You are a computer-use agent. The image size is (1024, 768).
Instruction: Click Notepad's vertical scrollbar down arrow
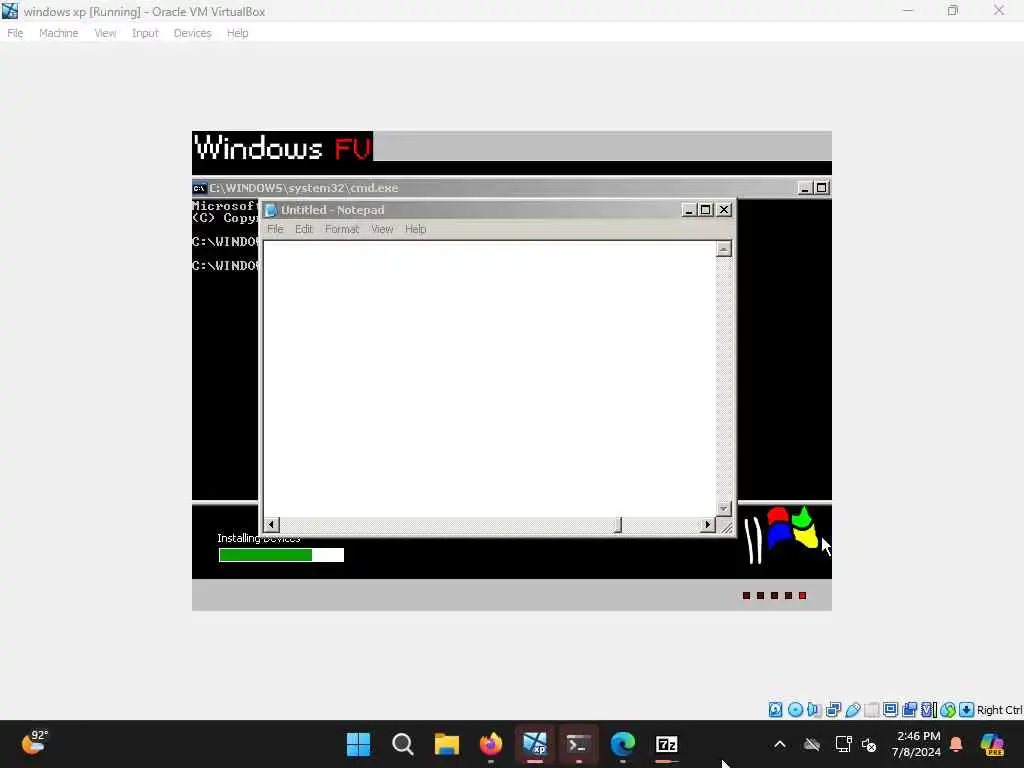pos(724,509)
